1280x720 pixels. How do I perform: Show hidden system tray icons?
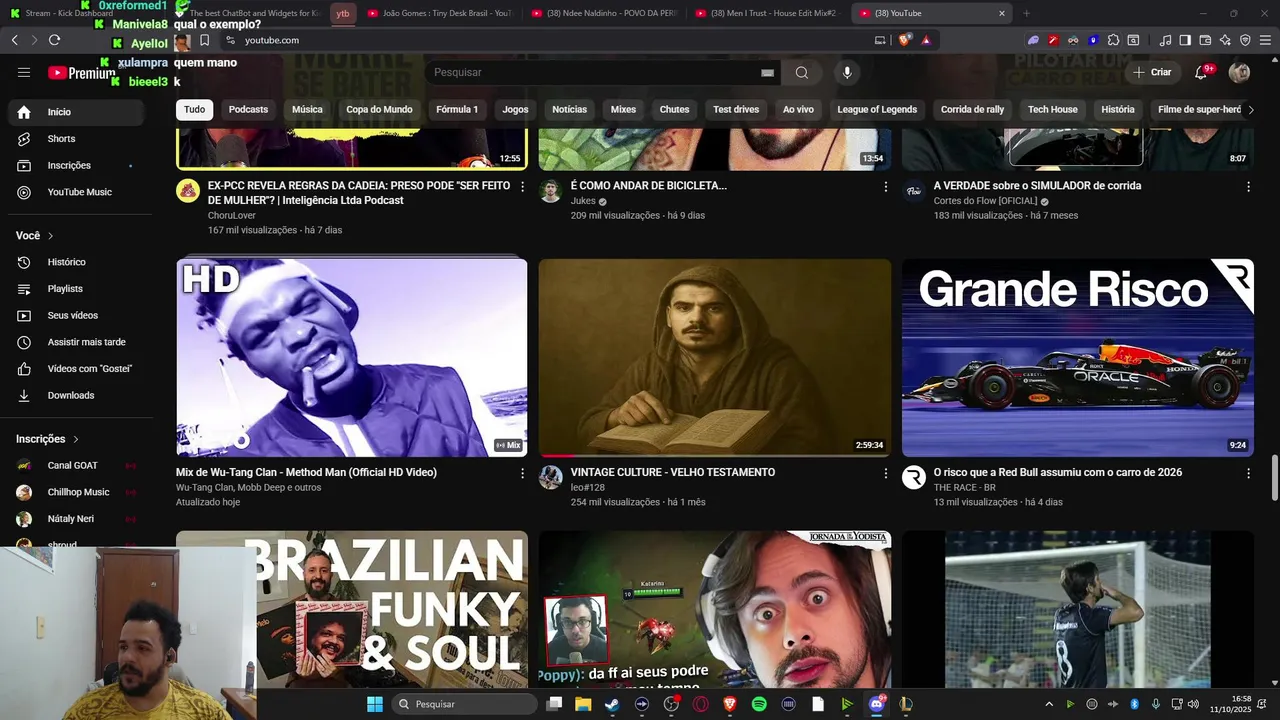pyautogui.click(x=1049, y=704)
